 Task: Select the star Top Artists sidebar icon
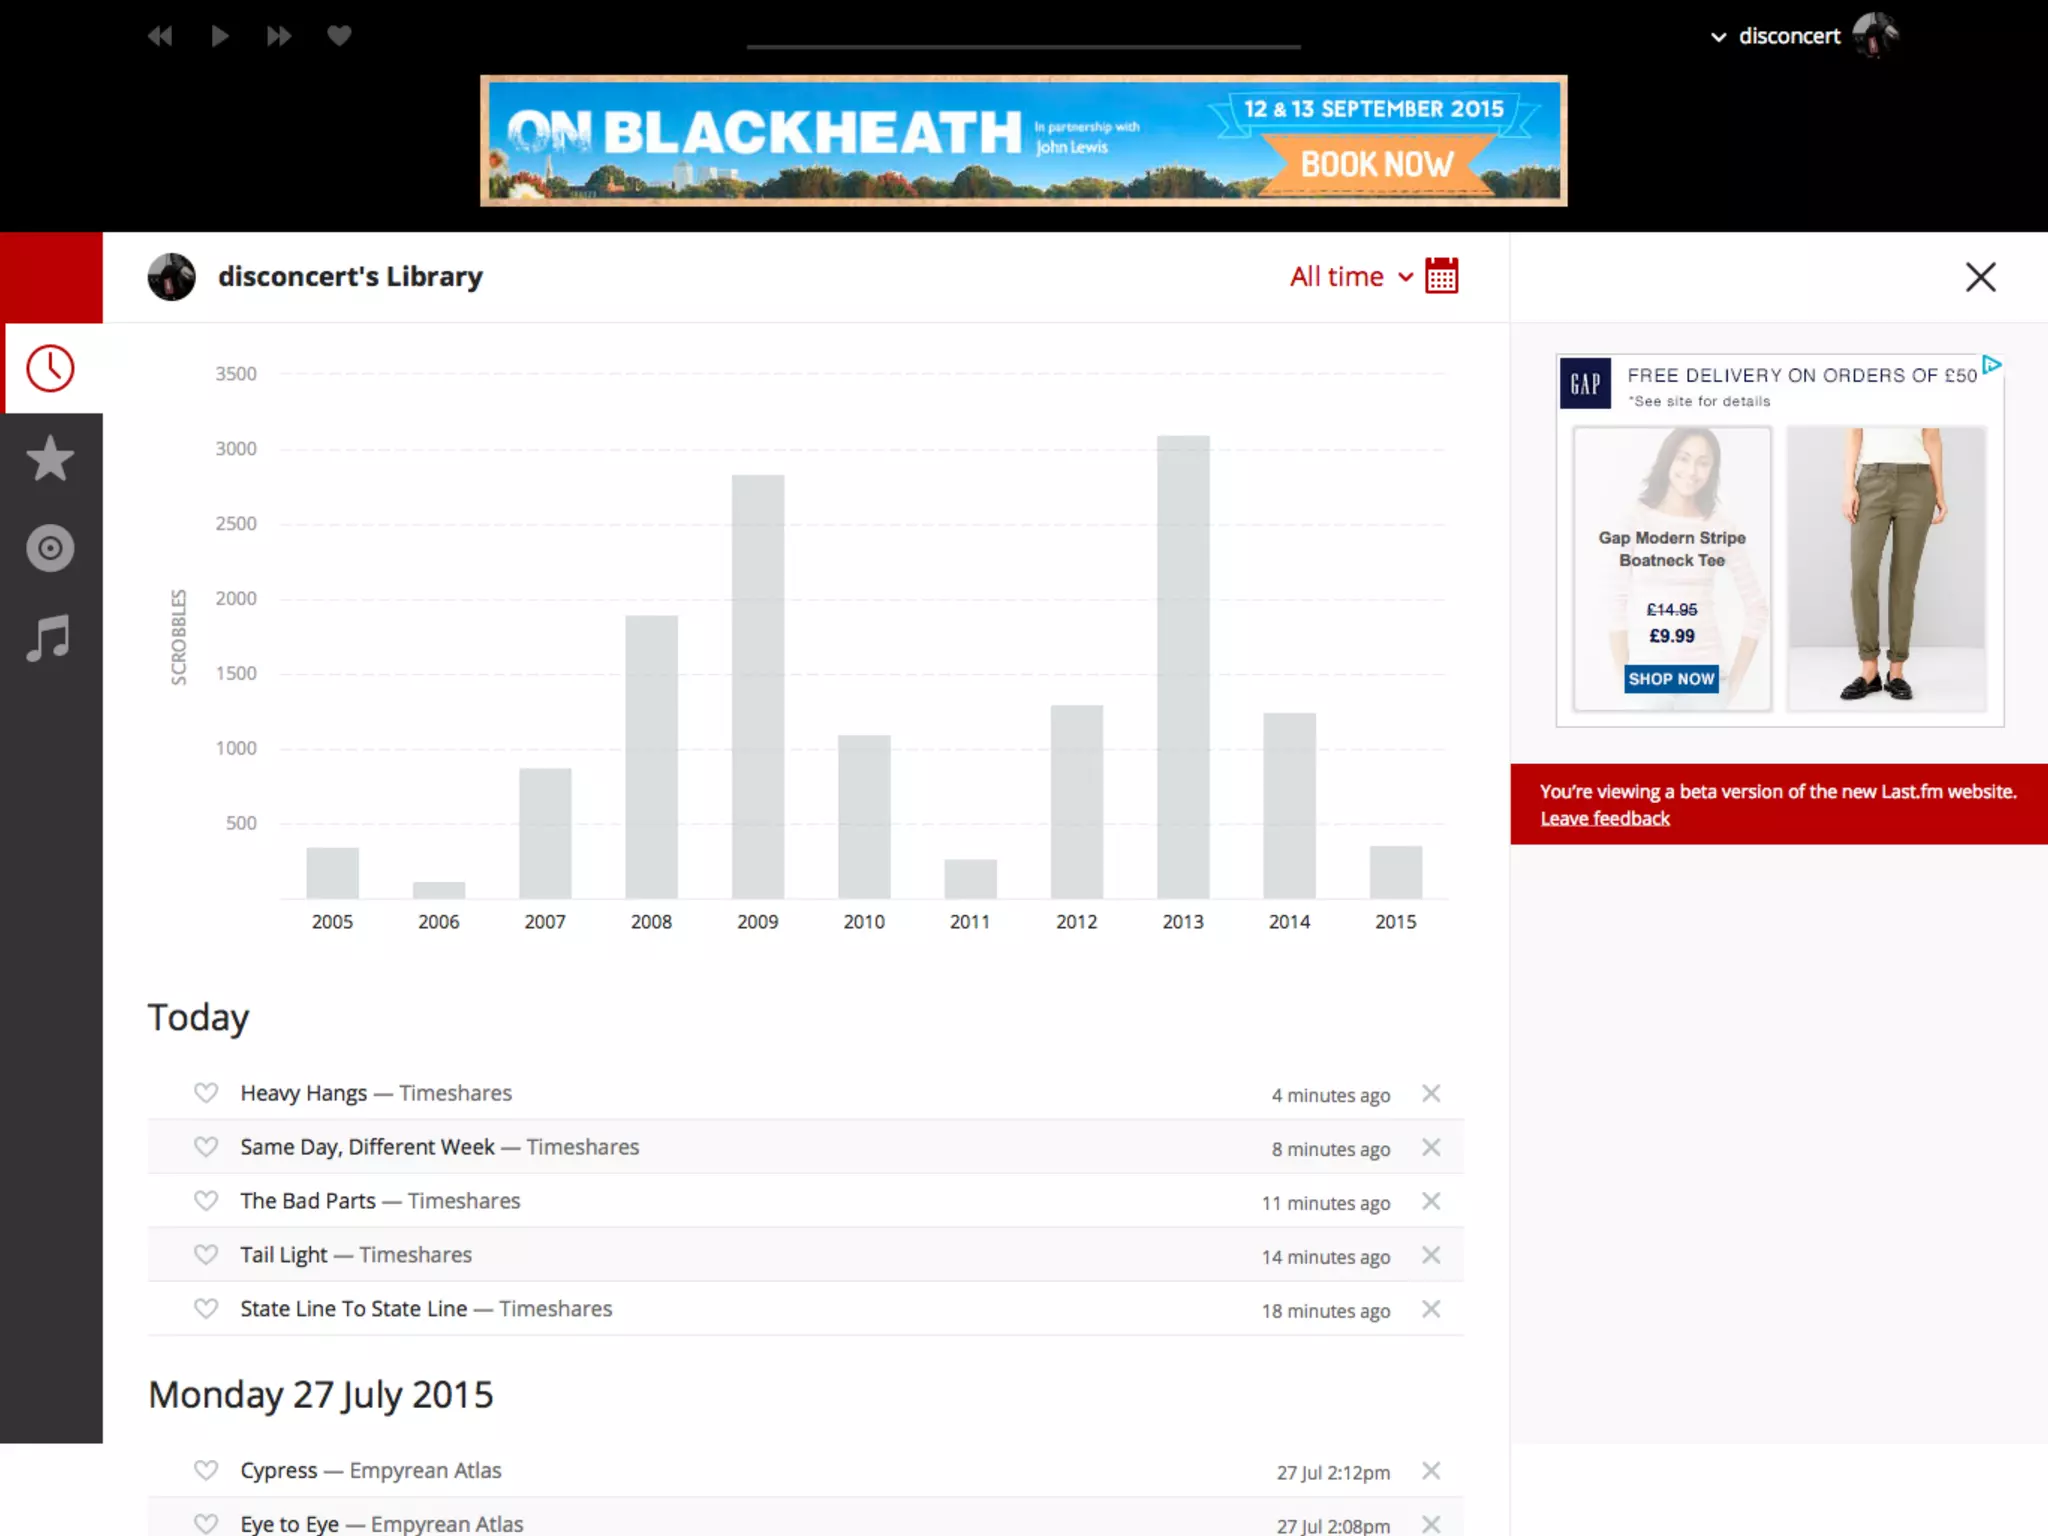click(50, 458)
